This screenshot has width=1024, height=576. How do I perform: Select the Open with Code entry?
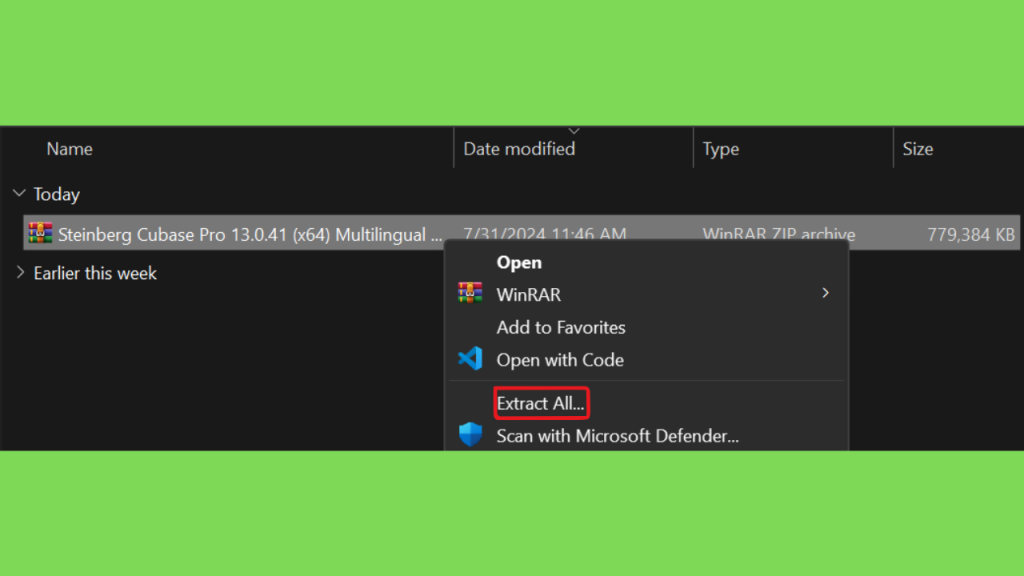pos(559,360)
